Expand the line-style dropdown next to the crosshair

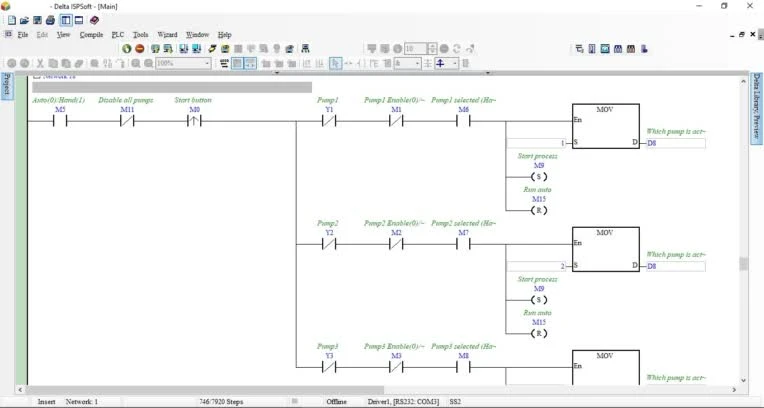pyautogui.click(x=455, y=63)
